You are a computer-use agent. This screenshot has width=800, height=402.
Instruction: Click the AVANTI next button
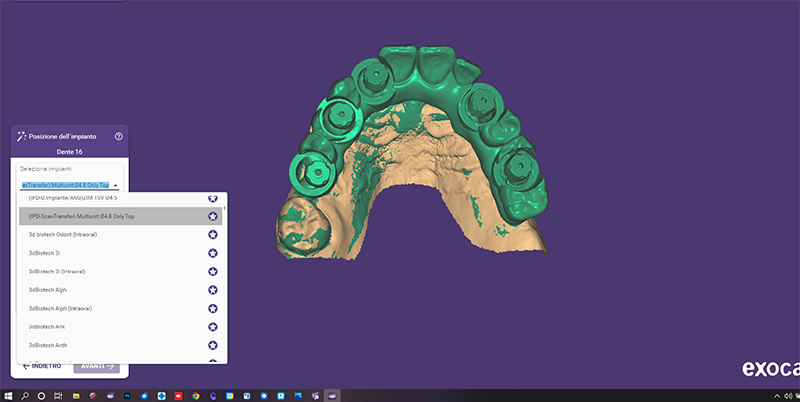point(97,366)
